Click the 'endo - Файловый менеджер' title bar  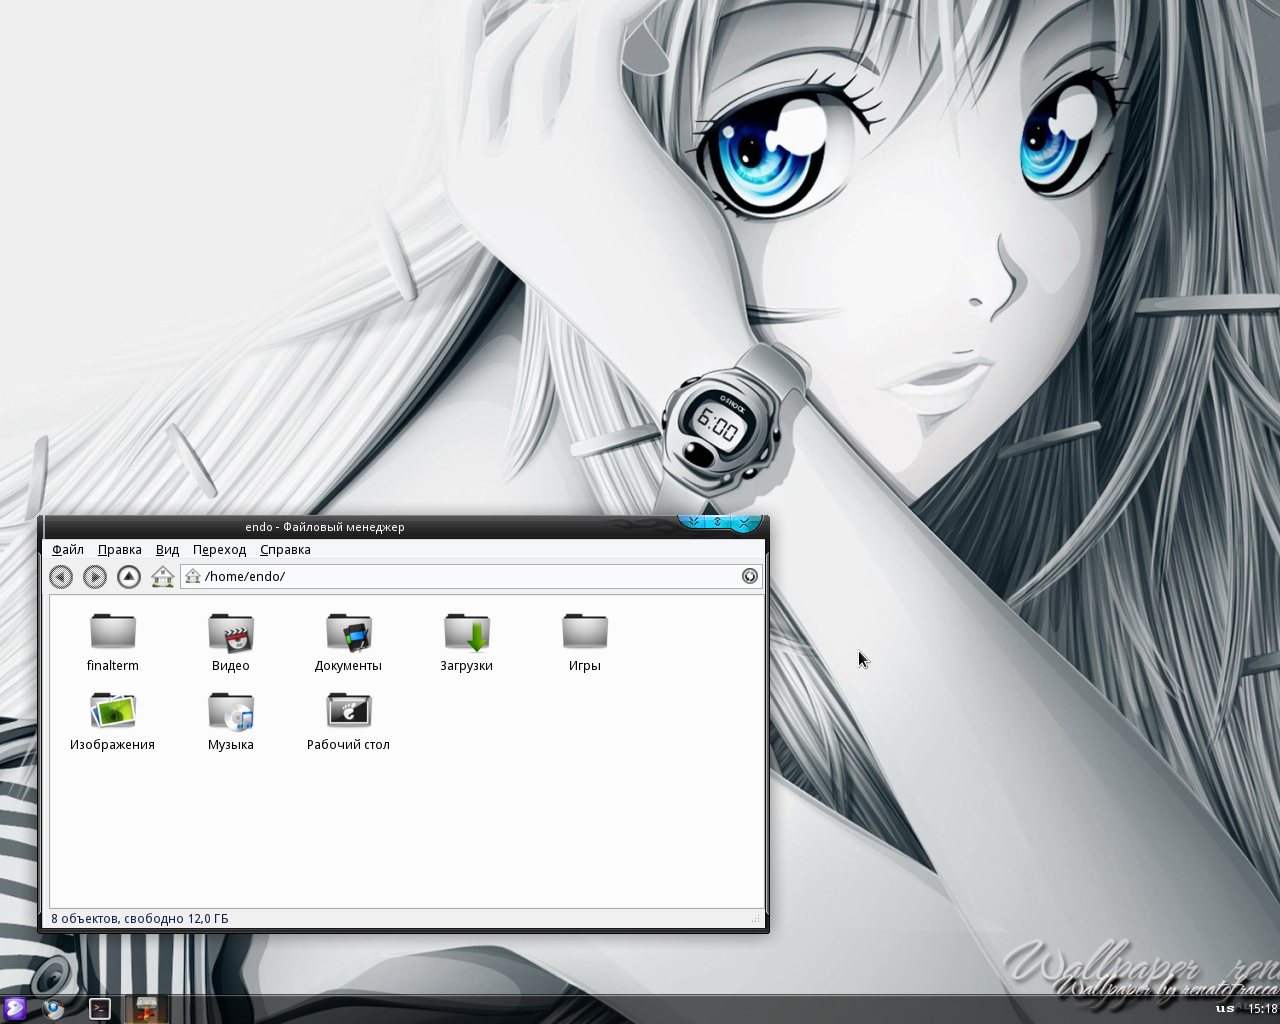[325, 527]
